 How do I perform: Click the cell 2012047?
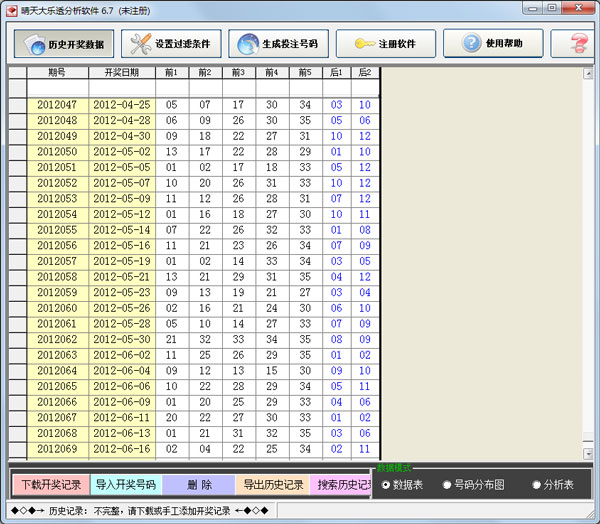pyautogui.click(x=57, y=105)
